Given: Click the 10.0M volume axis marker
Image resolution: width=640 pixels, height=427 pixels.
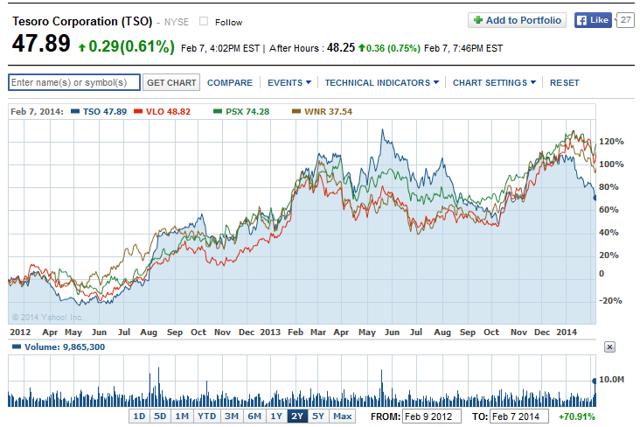Looking at the screenshot, I should click(611, 380).
